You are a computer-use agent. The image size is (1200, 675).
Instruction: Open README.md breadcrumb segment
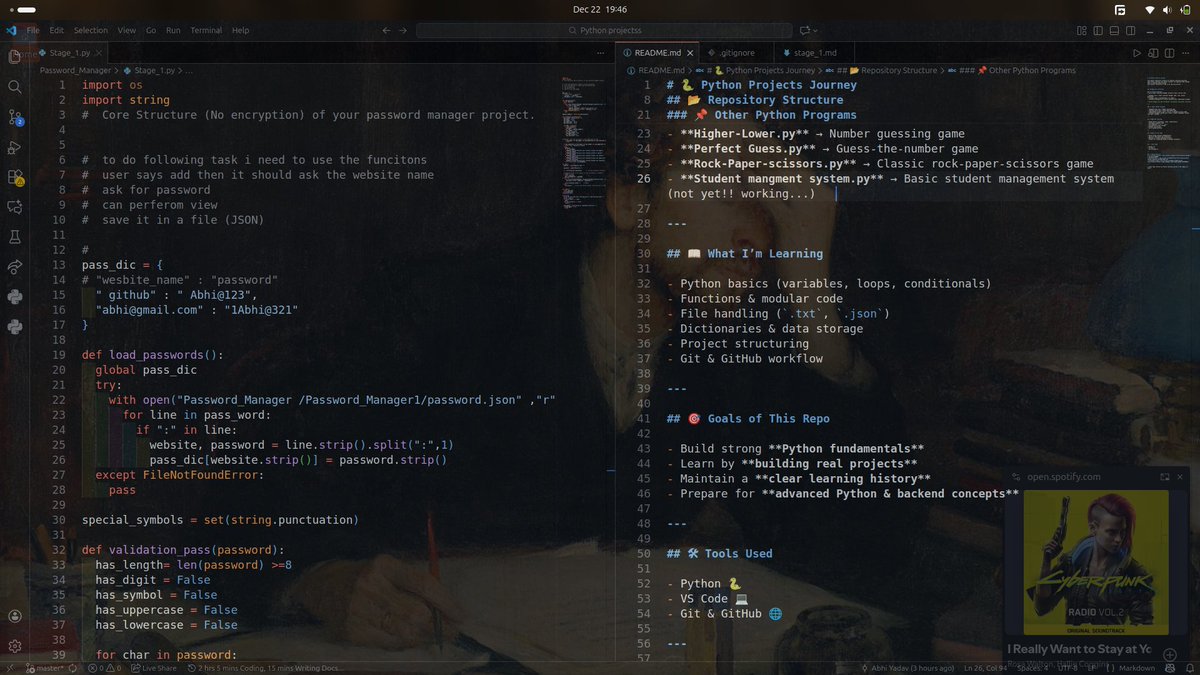click(x=658, y=71)
